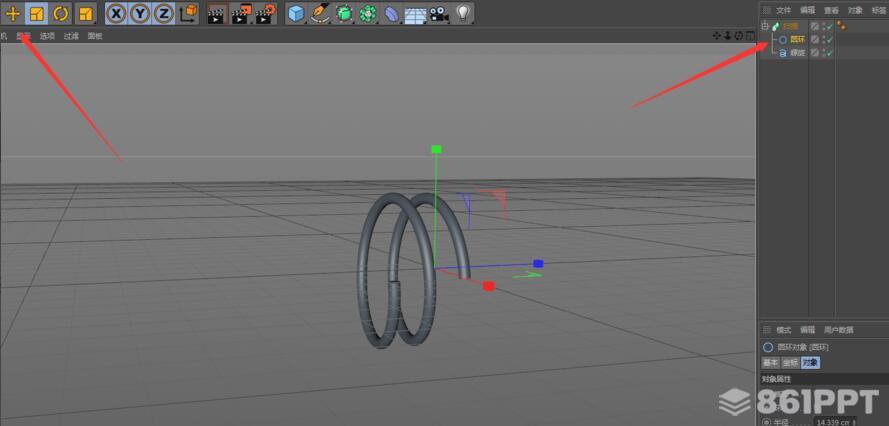
Task: Open the 文件 menu in Object Manager
Action: coord(783,9)
